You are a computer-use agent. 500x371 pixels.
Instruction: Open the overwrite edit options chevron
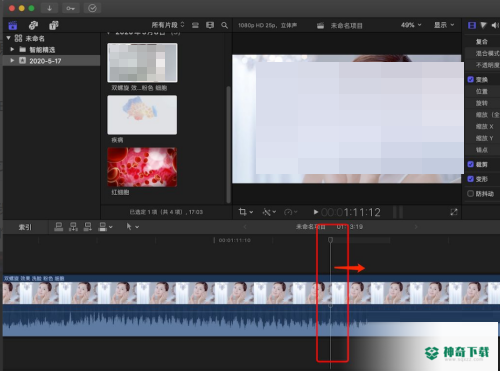[111, 227]
